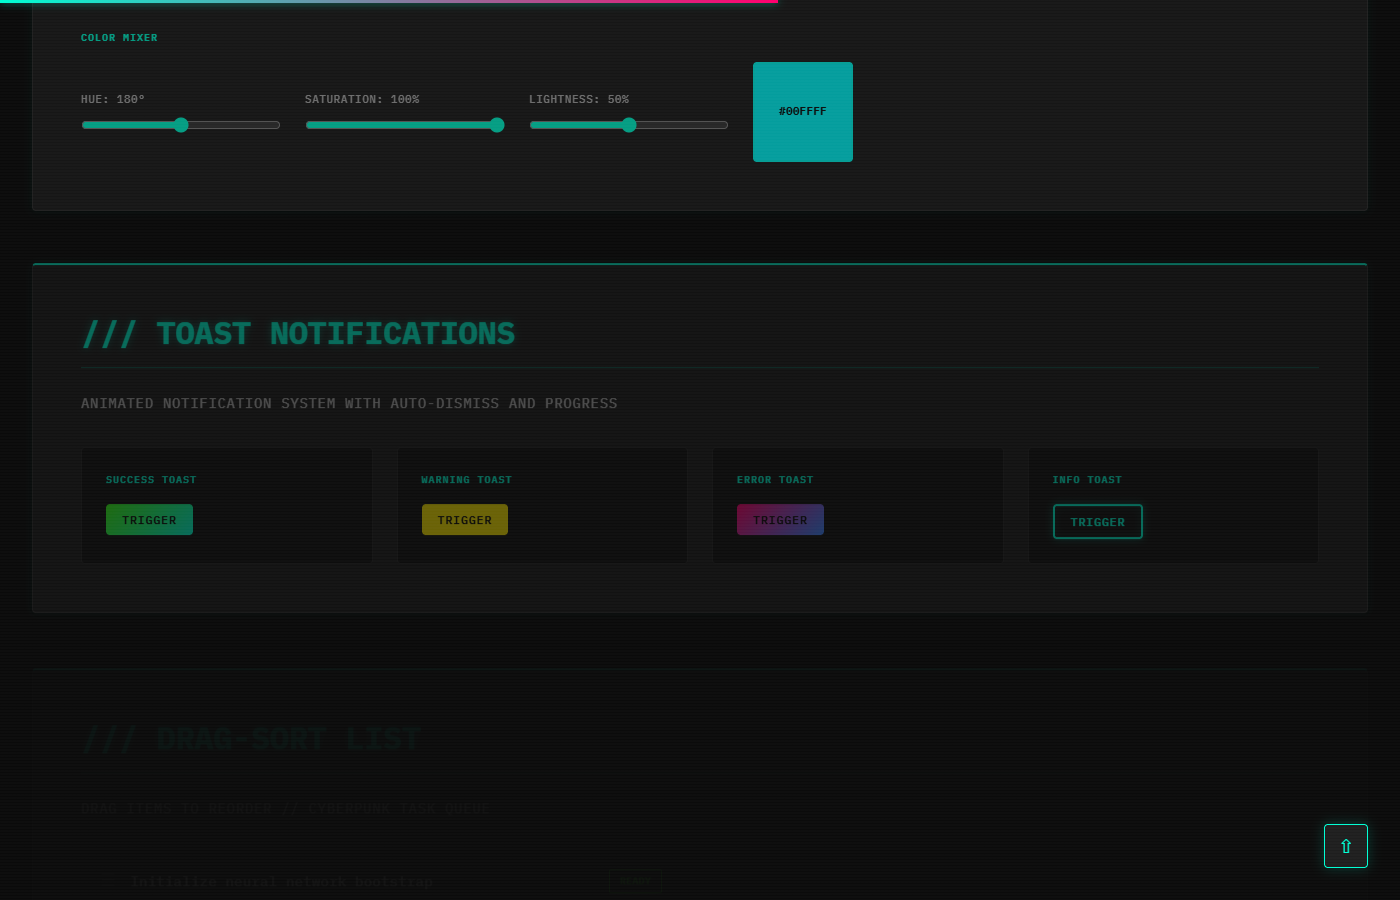Click the HUE: 180° text label
The height and width of the screenshot is (900, 1400).
[x=113, y=99]
